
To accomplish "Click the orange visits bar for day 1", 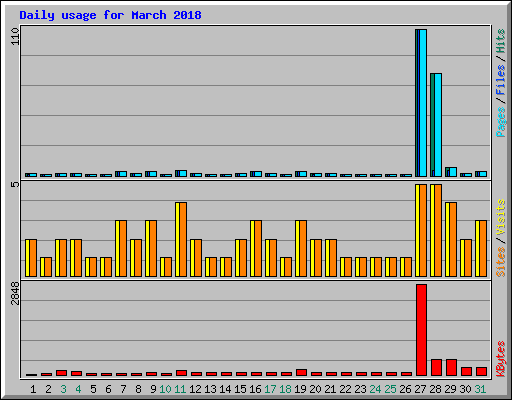I will point(33,258).
